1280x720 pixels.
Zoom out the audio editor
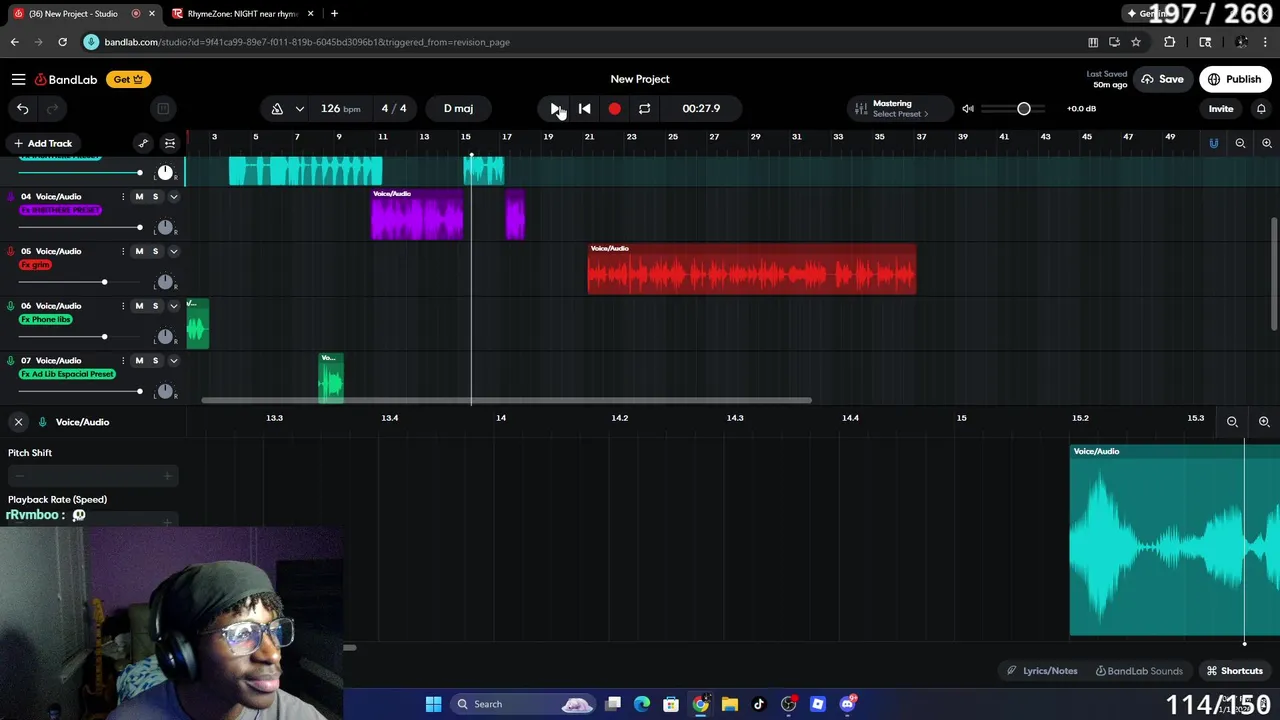click(x=1232, y=422)
